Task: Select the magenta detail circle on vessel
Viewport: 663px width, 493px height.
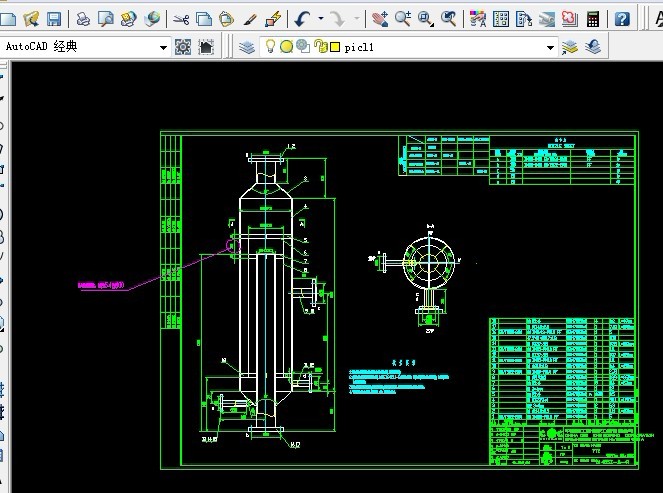Action: coord(233,245)
